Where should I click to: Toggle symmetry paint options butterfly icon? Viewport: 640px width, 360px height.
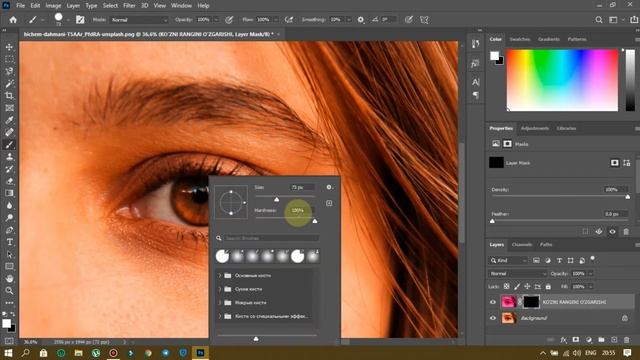(x=424, y=20)
